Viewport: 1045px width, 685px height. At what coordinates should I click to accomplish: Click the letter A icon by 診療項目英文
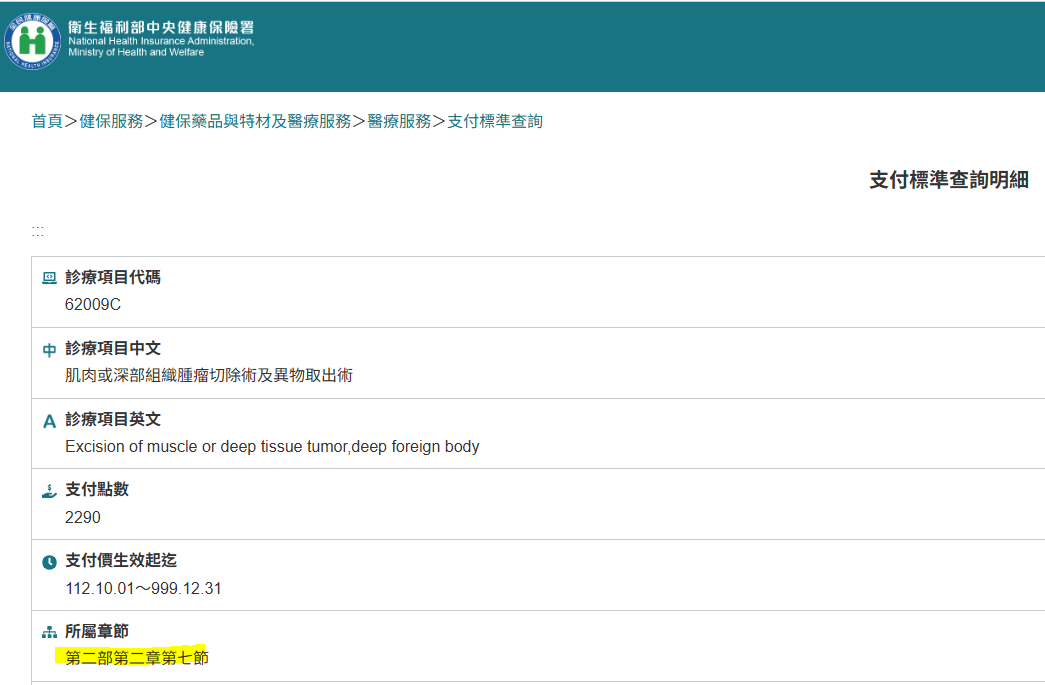click(x=49, y=421)
